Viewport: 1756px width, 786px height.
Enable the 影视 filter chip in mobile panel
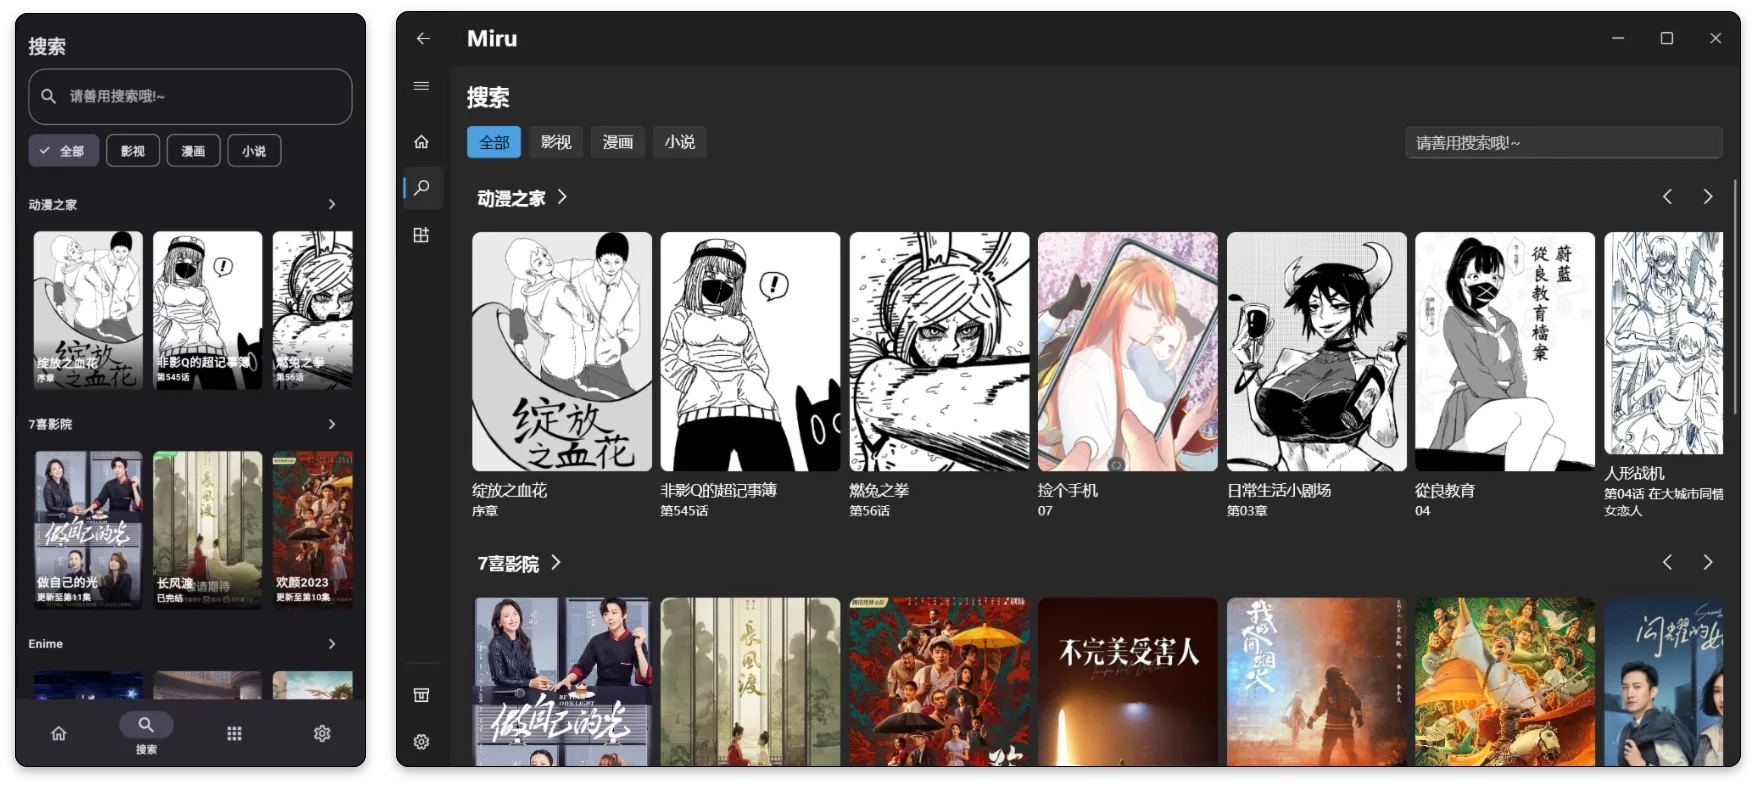(133, 151)
